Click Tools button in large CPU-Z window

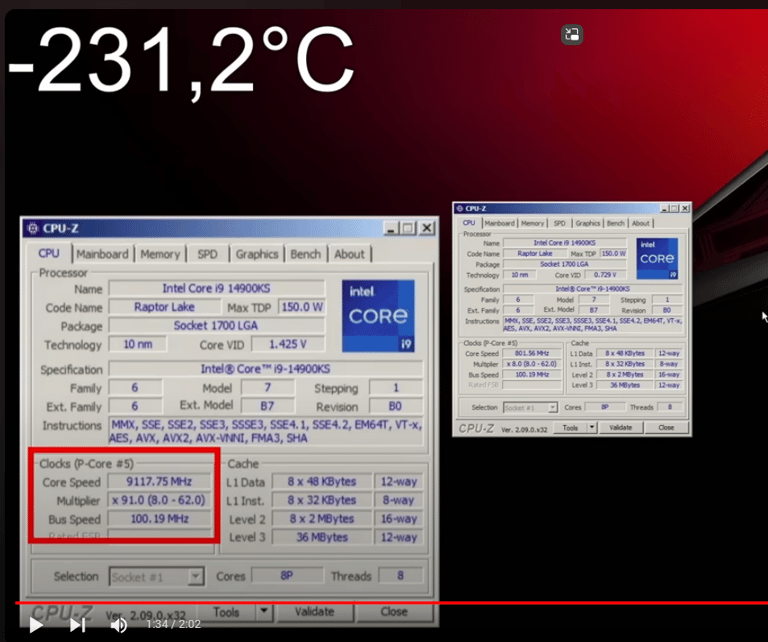pos(226,612)
